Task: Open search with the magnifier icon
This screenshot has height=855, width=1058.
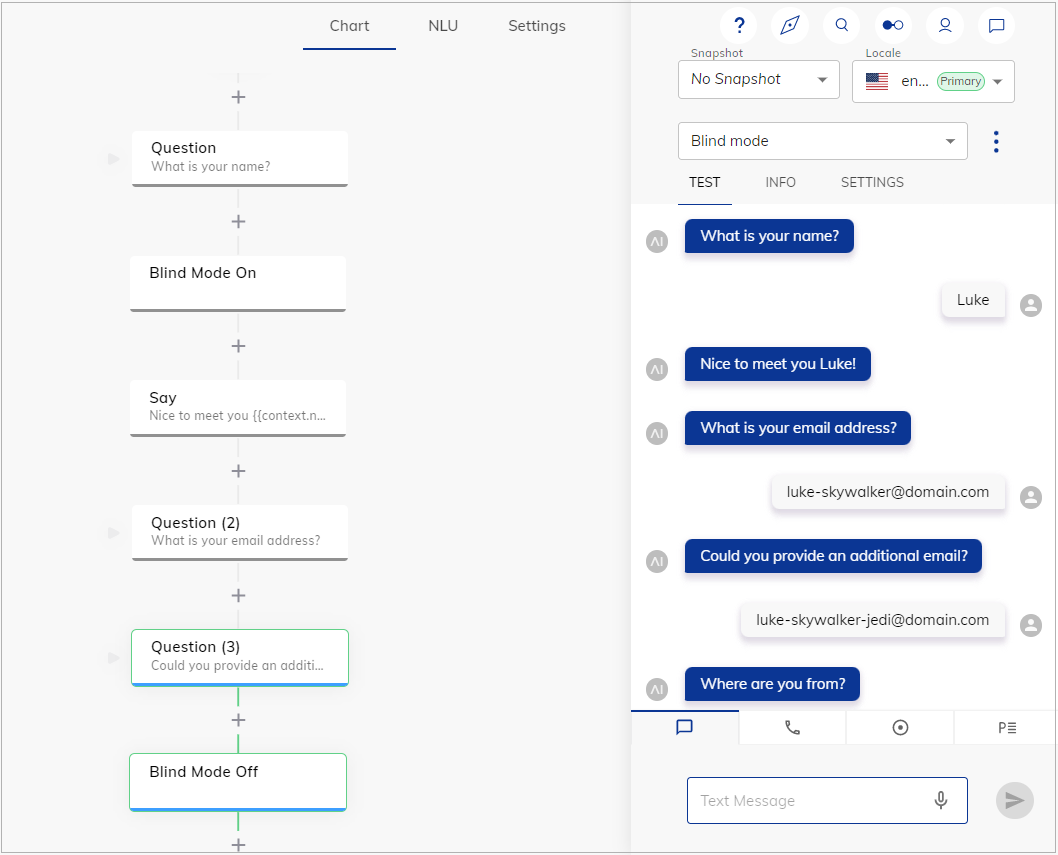Action: (x=841, y=26)
